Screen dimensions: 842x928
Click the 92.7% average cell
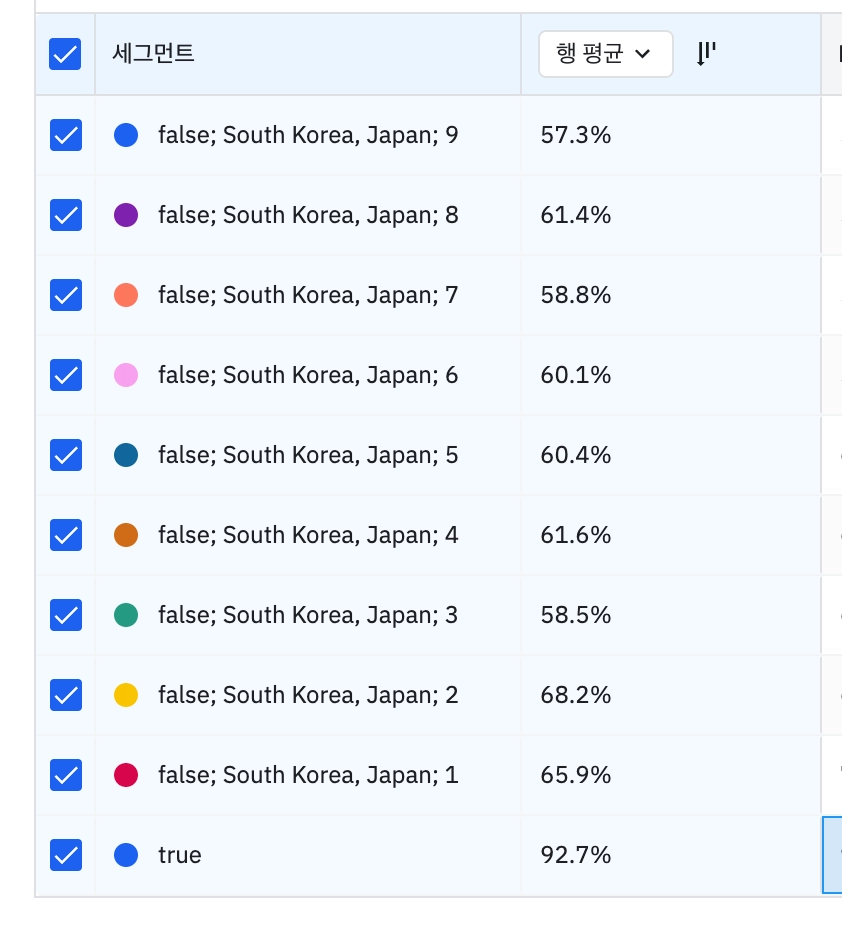(671, 855)
